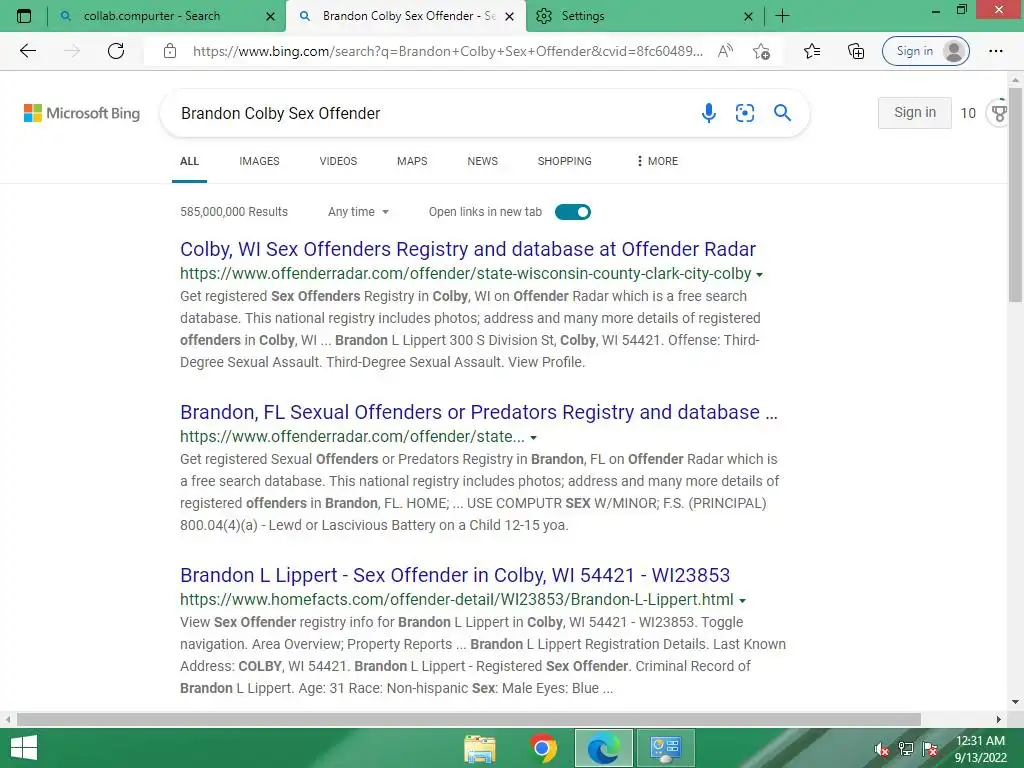The height and width of the screenshot is (768, 1024).
Task: Click the Edge profile Sign in button
Action: click(x=925, y=51)
